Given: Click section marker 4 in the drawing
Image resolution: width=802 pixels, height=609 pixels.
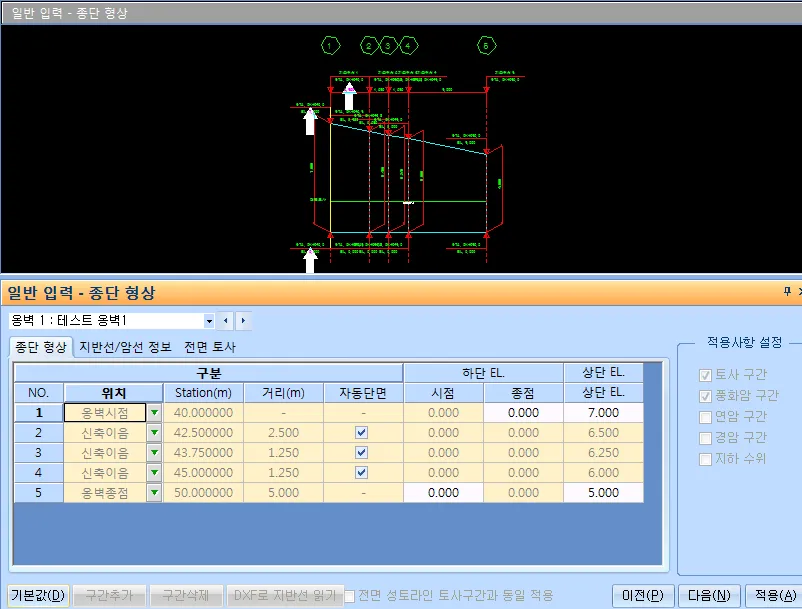Looking at the screenshot, I should point(408,46).
